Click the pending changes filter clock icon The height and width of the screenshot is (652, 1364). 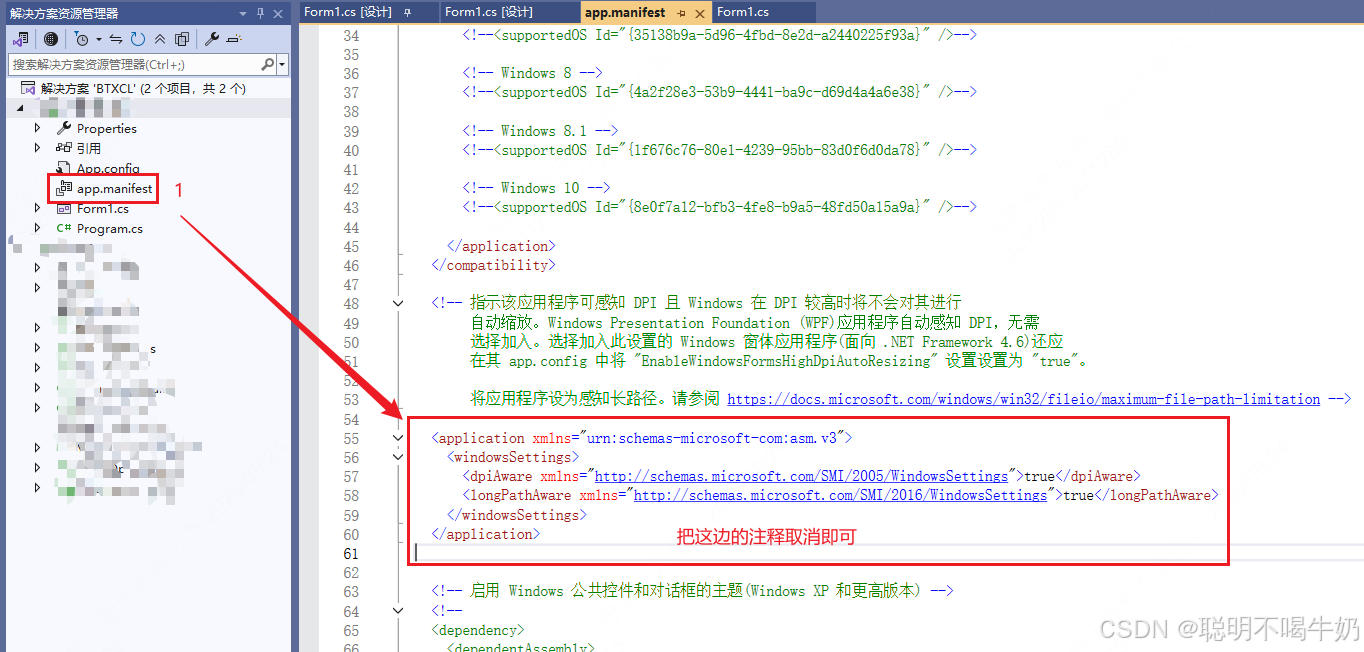82,39
